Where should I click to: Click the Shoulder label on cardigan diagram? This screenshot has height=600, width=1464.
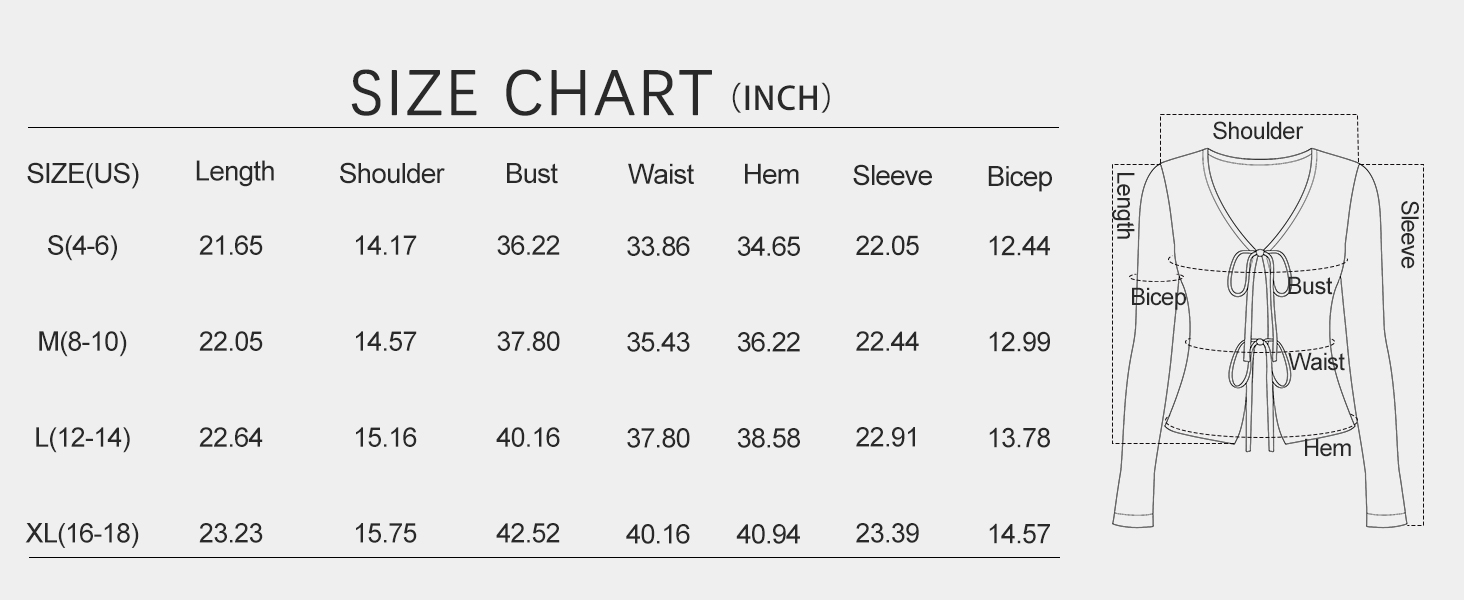click(1257, 131)
